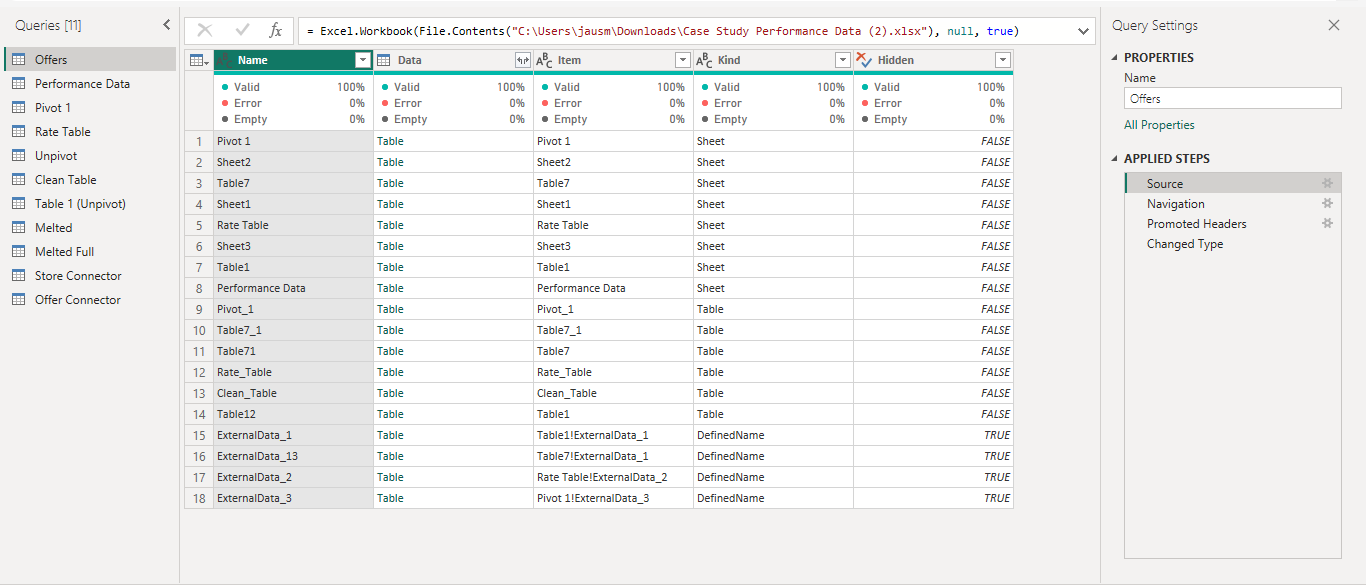The width and height of the screenshot is (1366, 585).
Task: Open Table link in Rate Table row
Action: pos(390,225)
